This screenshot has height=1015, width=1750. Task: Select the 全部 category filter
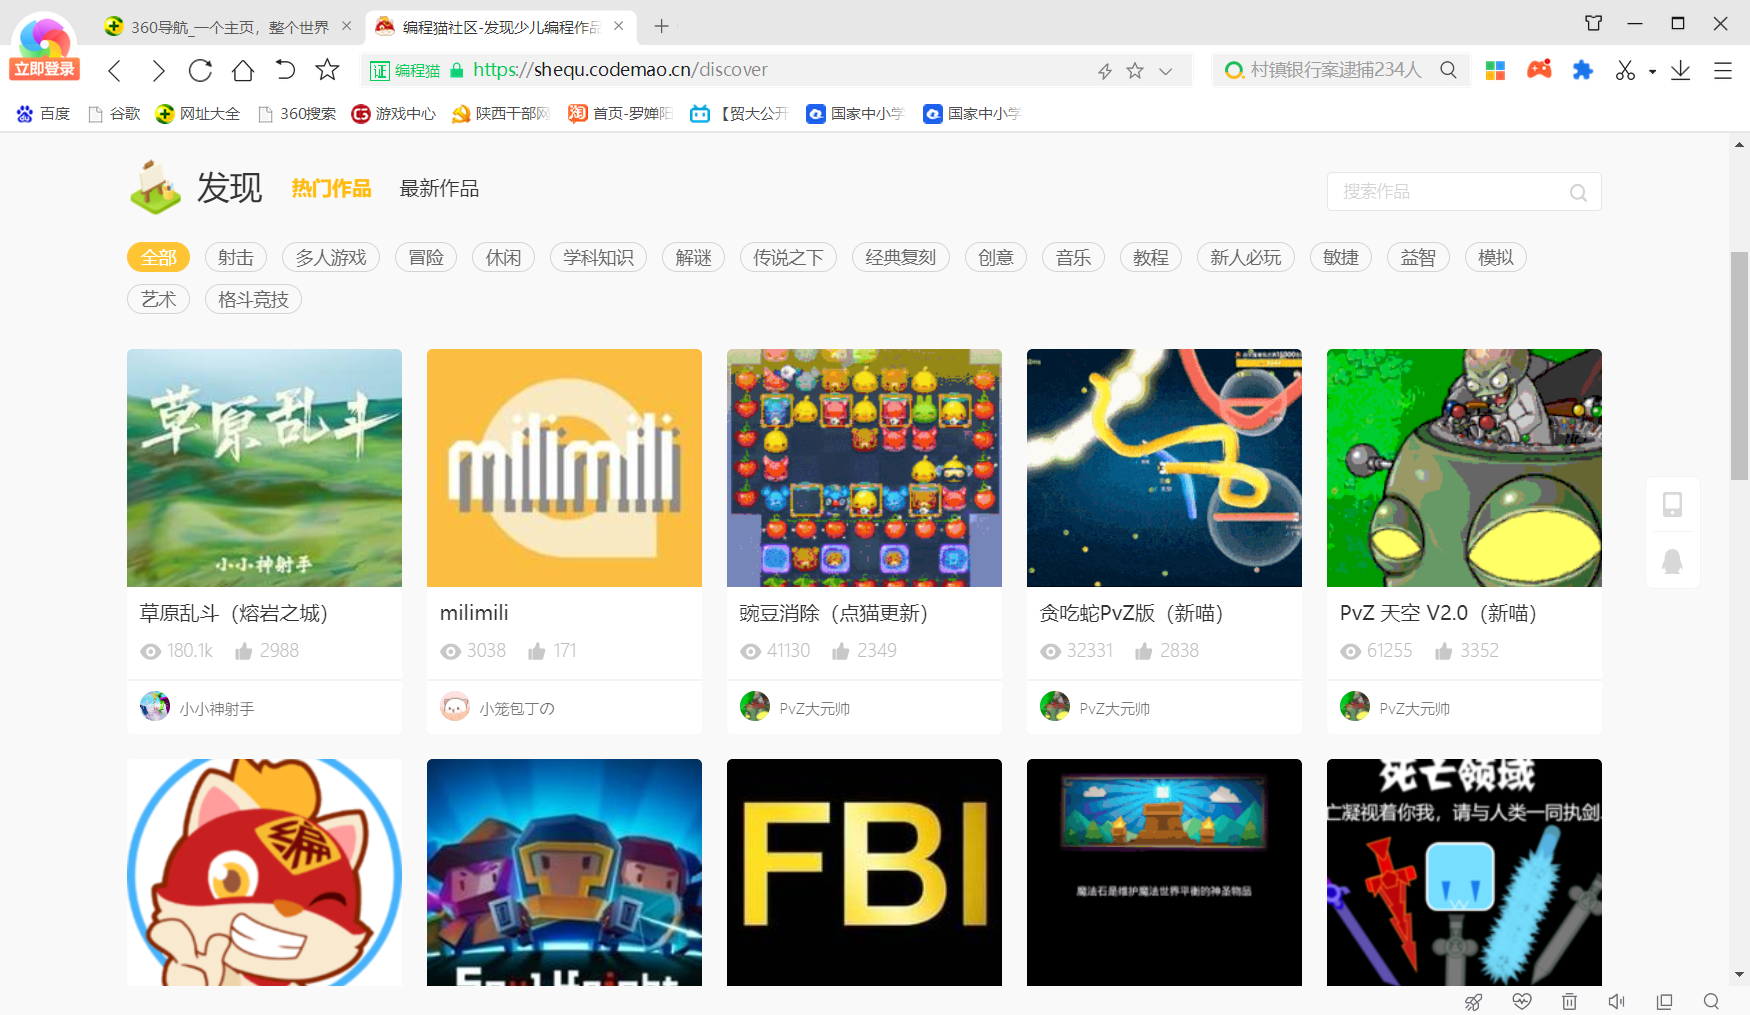[x=158, y=258]
